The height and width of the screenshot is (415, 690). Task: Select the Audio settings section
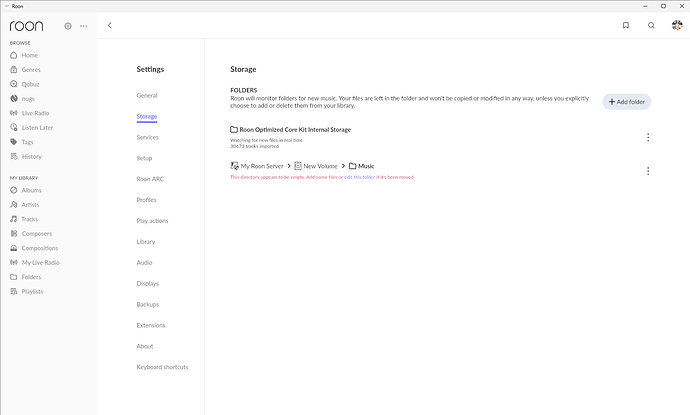click(144, 262)
